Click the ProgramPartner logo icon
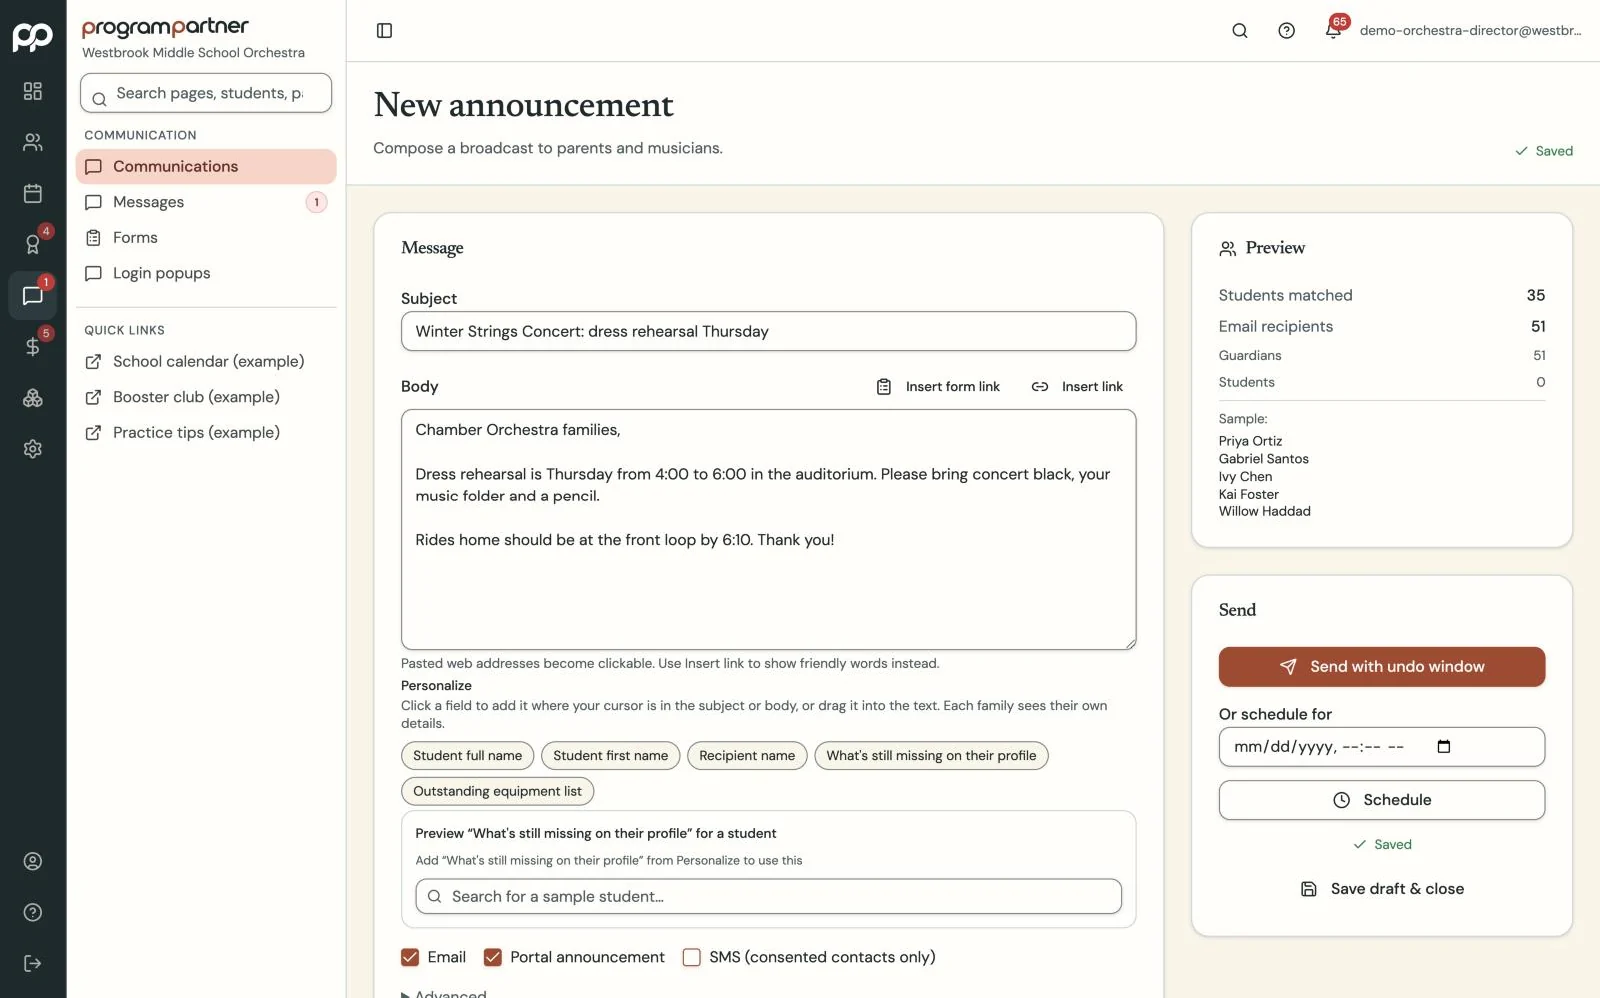The height and width of the screenshot is (998, 1600). click(x=33, y=37)
